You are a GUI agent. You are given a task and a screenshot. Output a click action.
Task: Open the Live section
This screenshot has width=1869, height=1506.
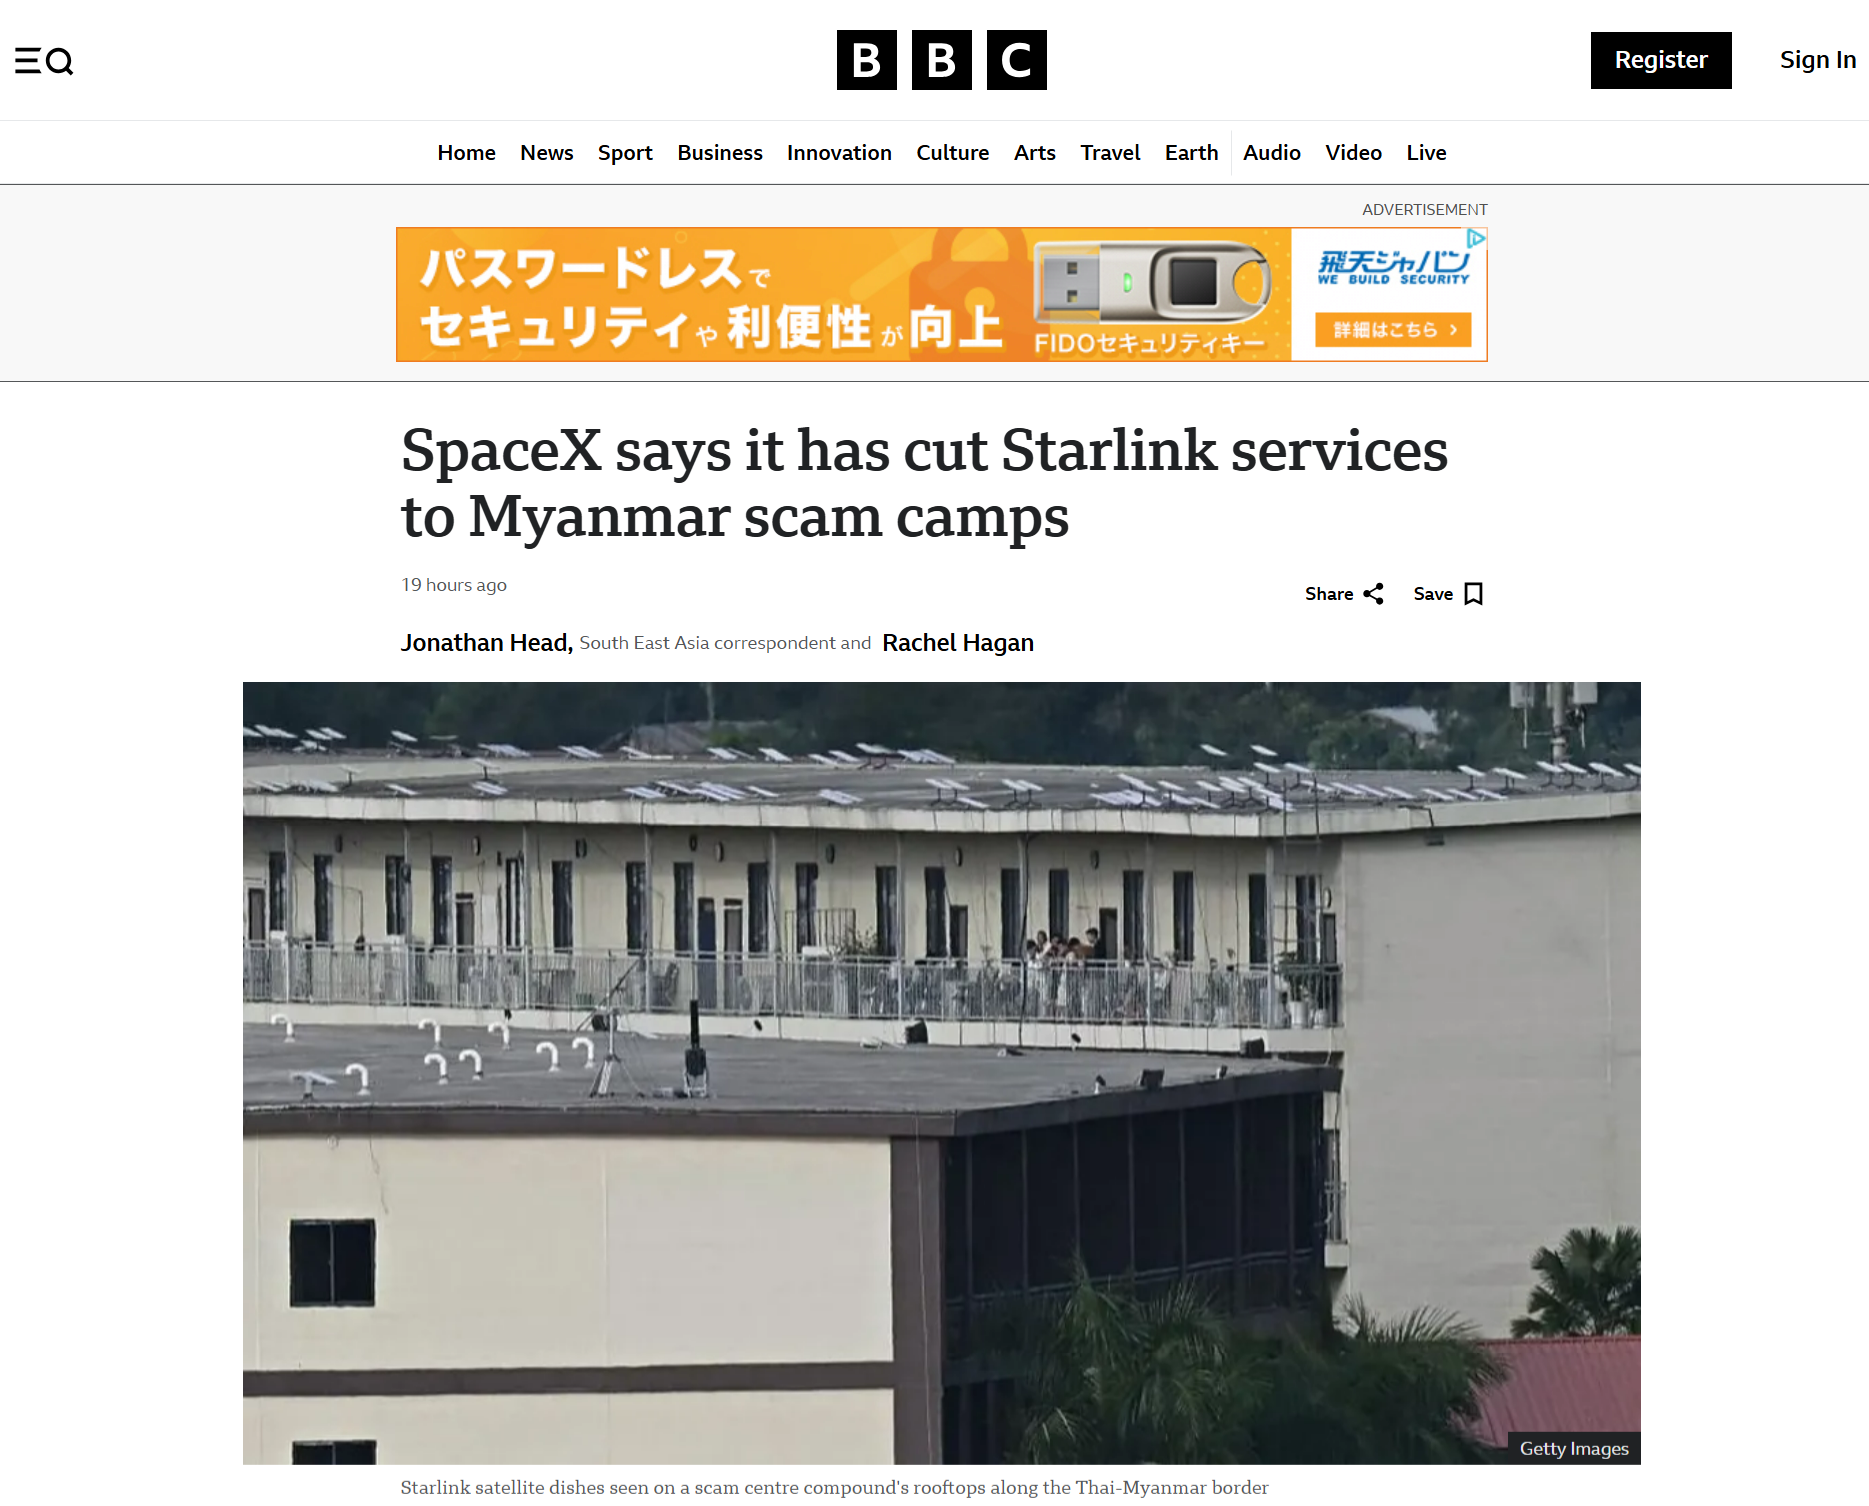click(x=1426, y=153)
